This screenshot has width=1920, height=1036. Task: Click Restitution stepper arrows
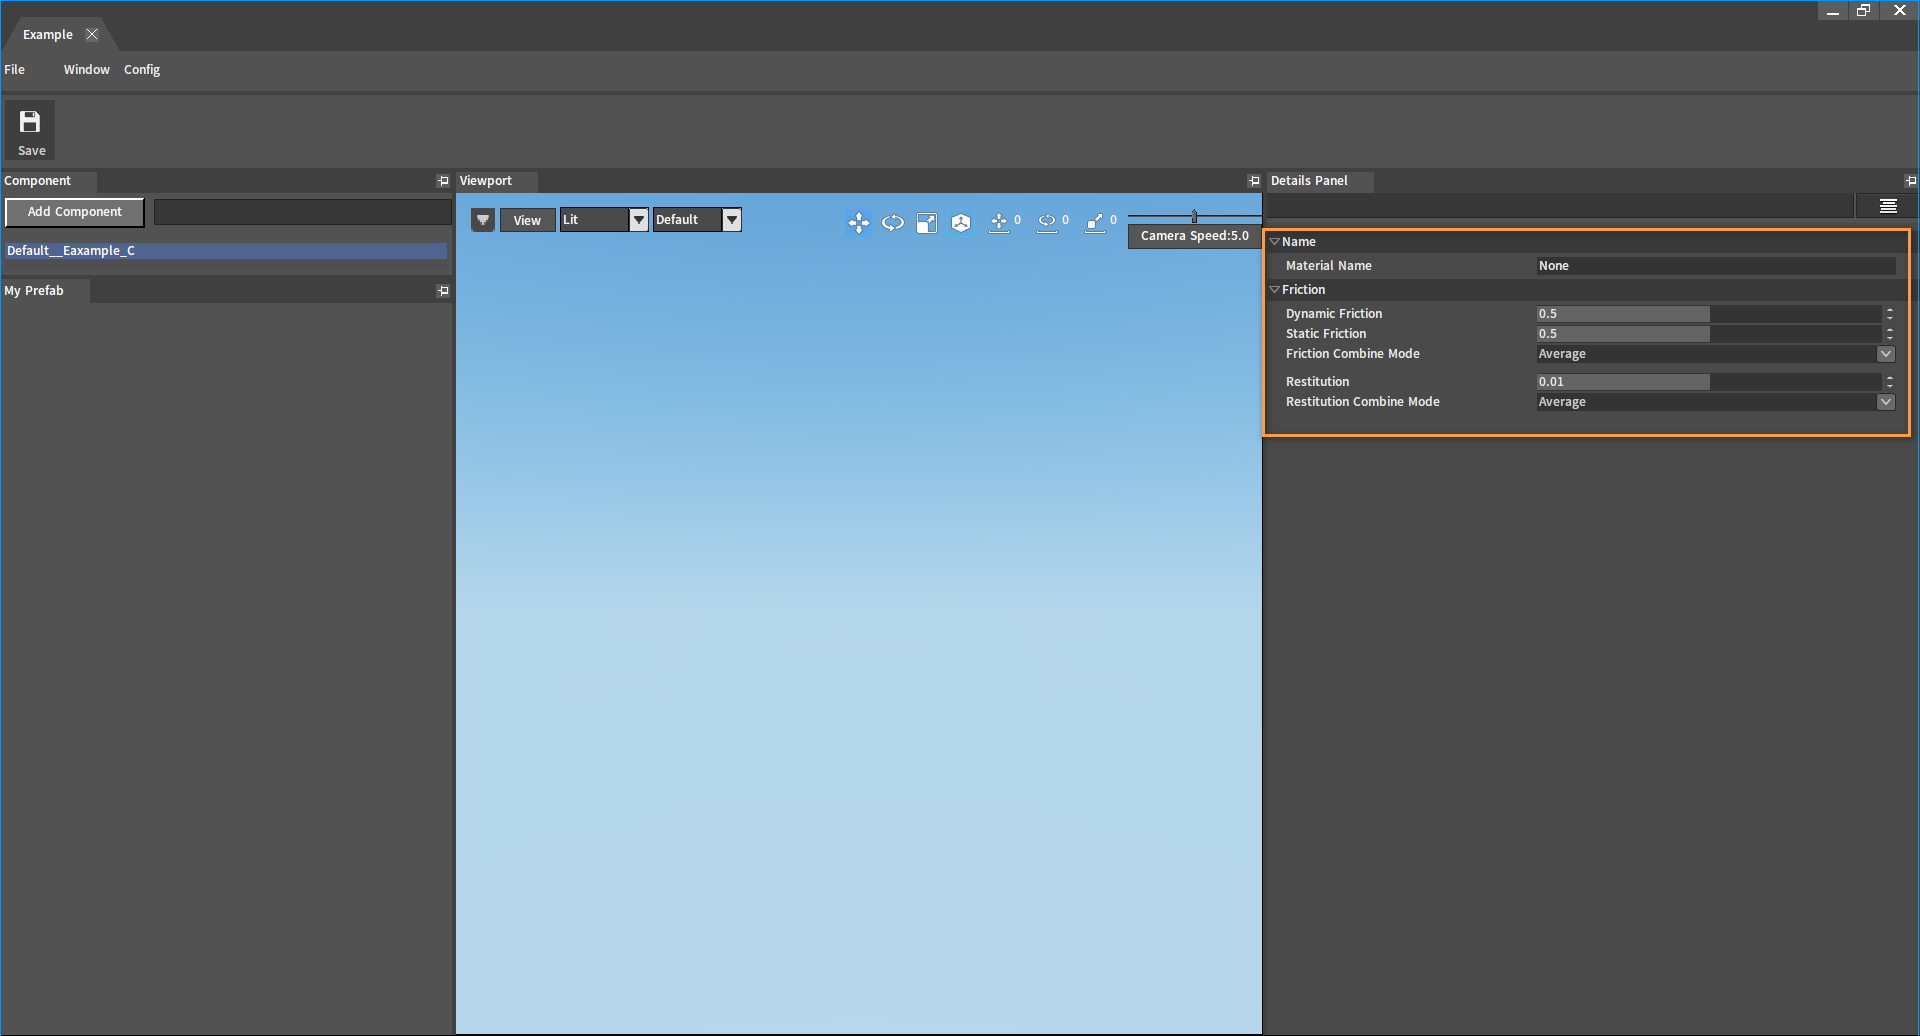(1890, 382)
